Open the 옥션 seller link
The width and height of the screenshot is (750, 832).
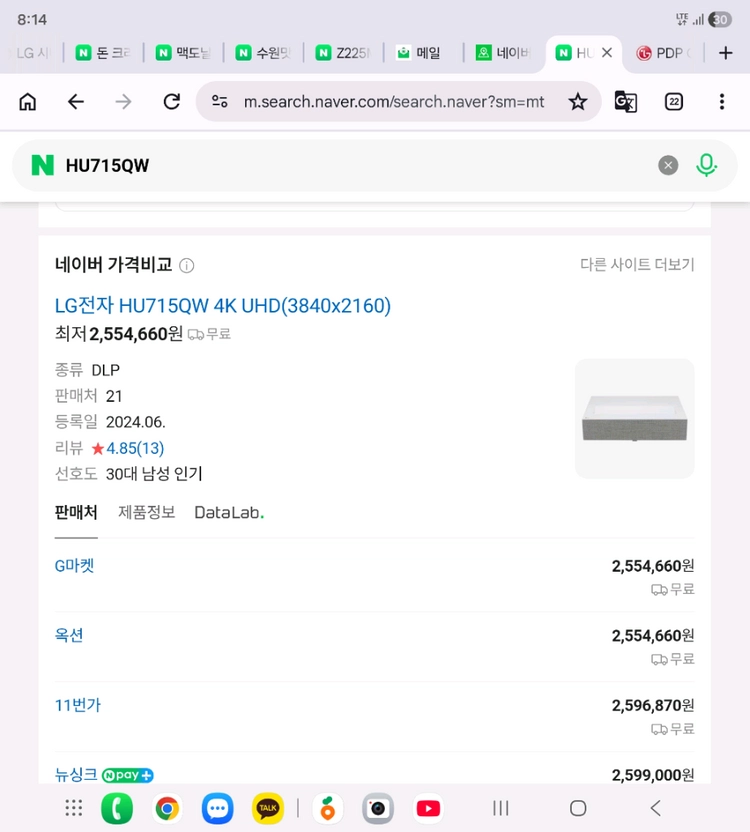click(69, 636)
